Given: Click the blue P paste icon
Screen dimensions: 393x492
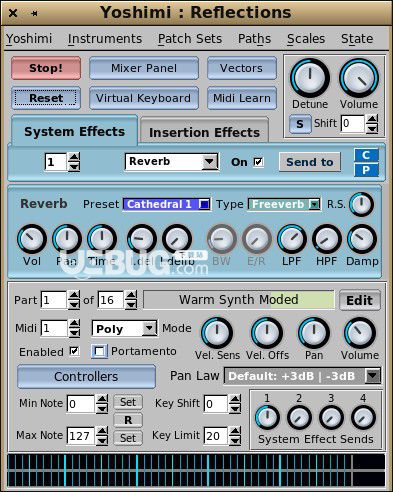Looking at the screenshot, I should point(366,170).
